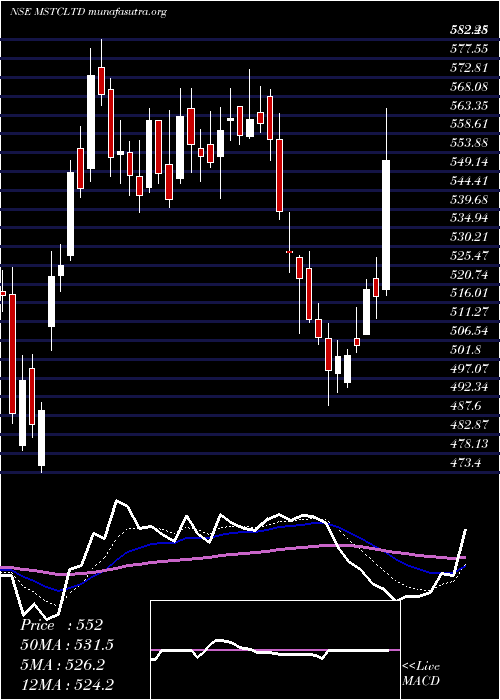Select the 572.81 price axis label

point(468,68)
